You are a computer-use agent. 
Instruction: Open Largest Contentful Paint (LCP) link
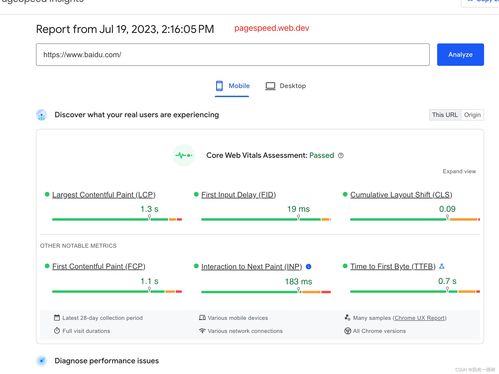pos(104,195)
